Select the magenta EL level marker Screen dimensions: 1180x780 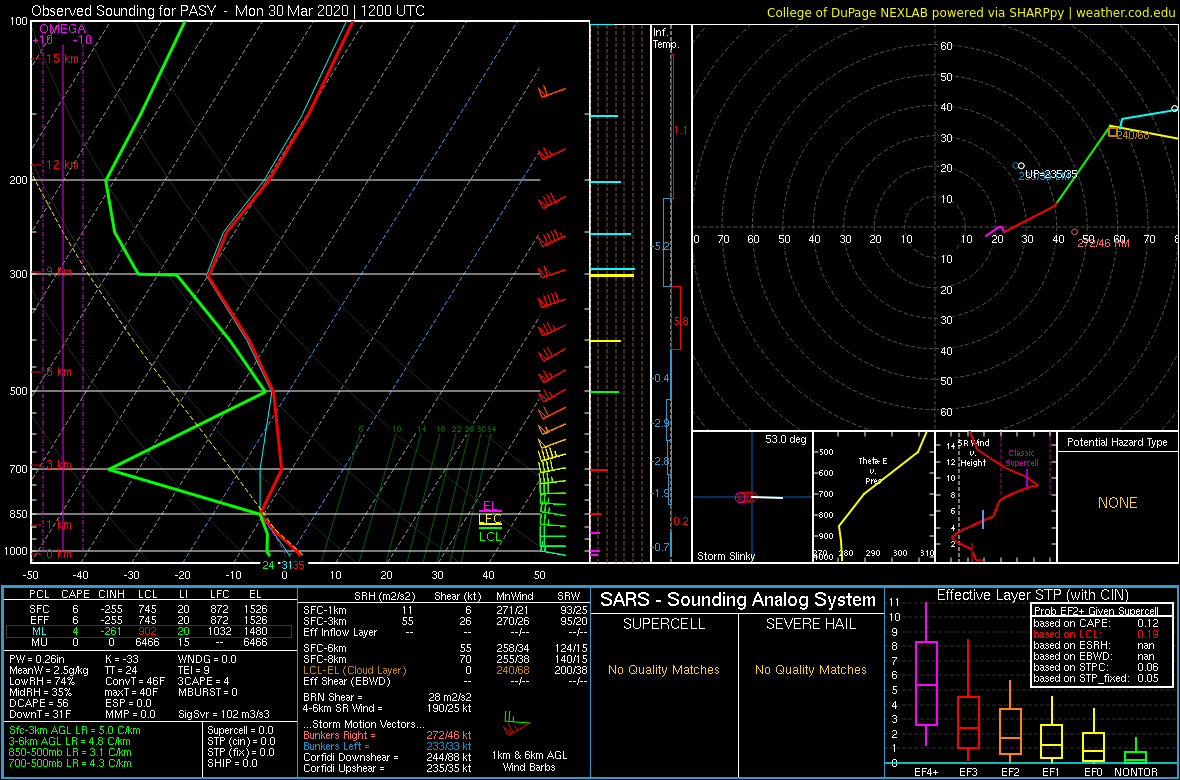(490, 507)
